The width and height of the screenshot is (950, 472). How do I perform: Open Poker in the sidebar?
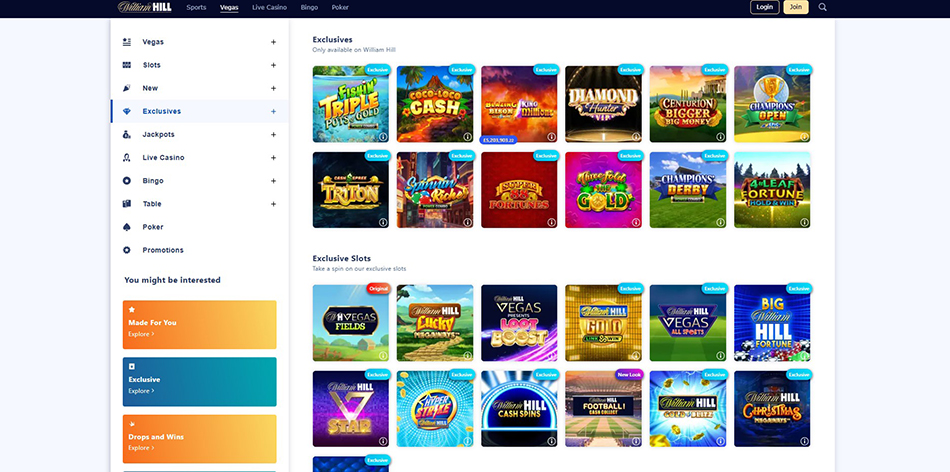coord(153,227)
